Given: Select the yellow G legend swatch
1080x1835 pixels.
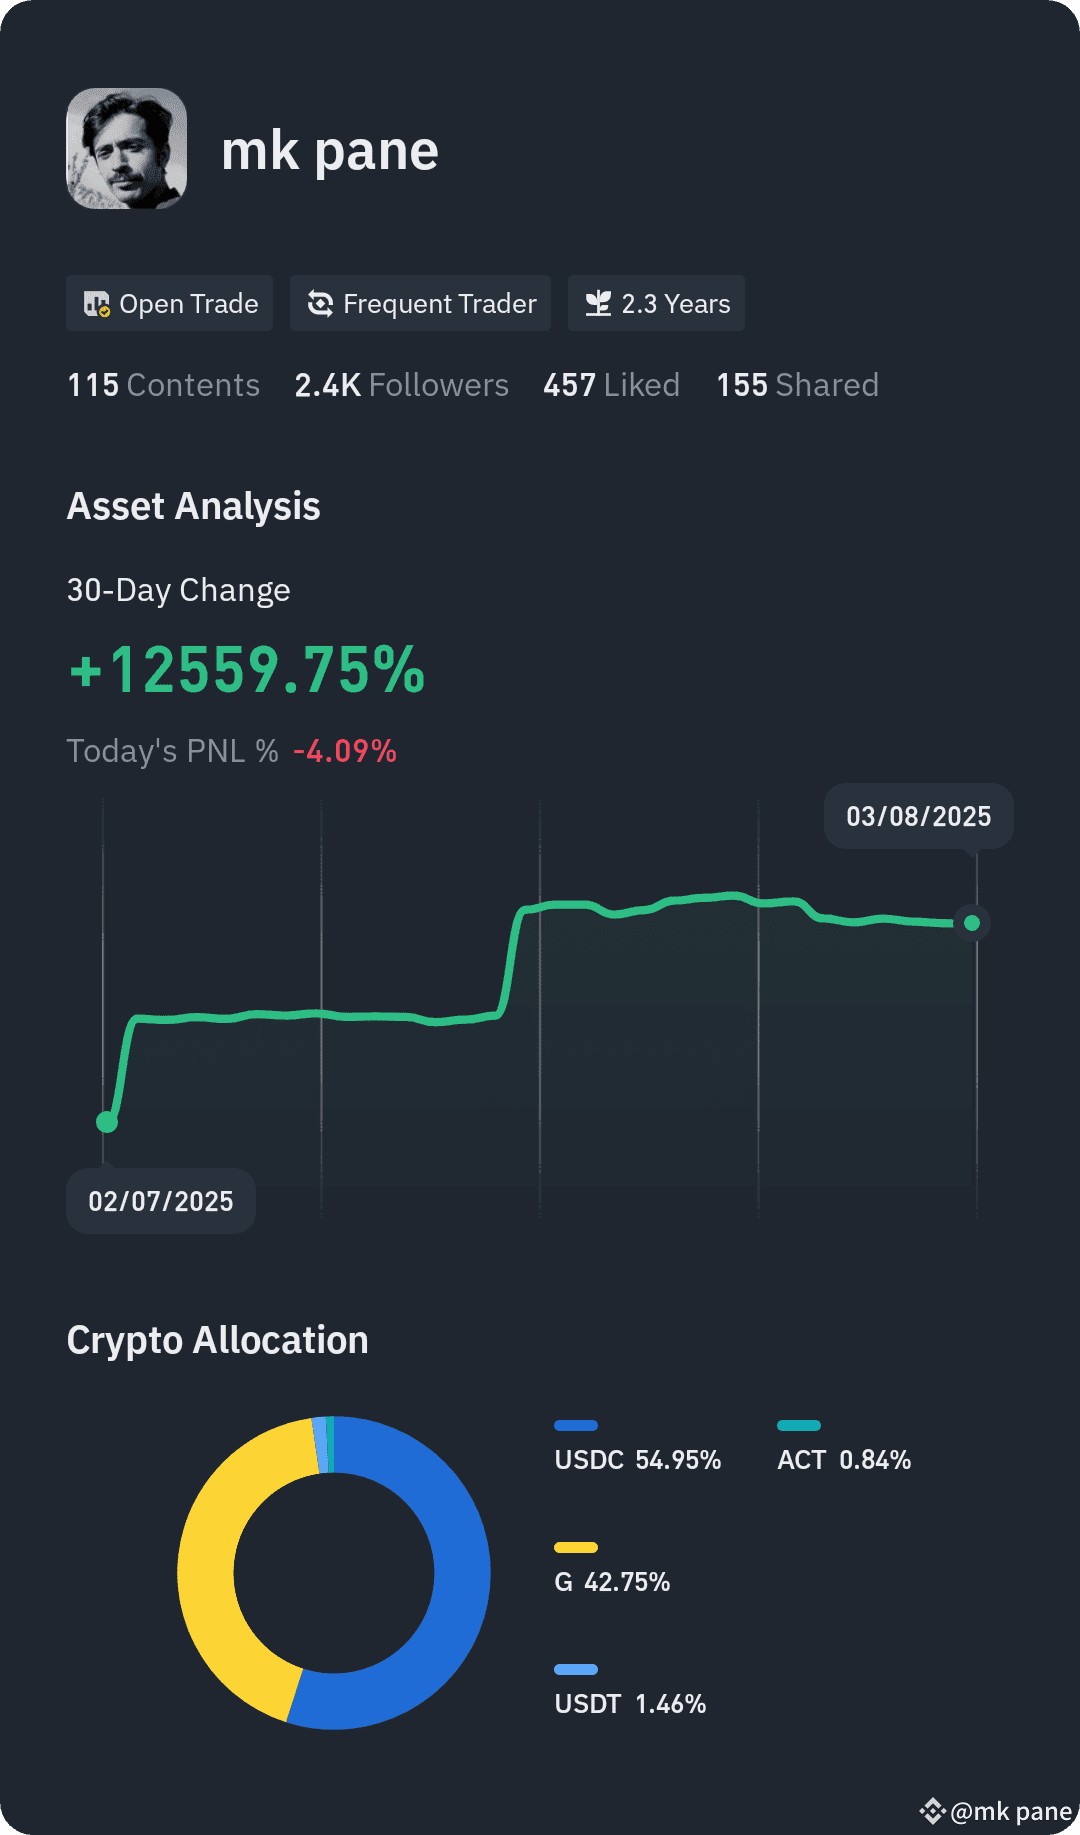Looking at the screenshot, I should tap(576, 1547).
